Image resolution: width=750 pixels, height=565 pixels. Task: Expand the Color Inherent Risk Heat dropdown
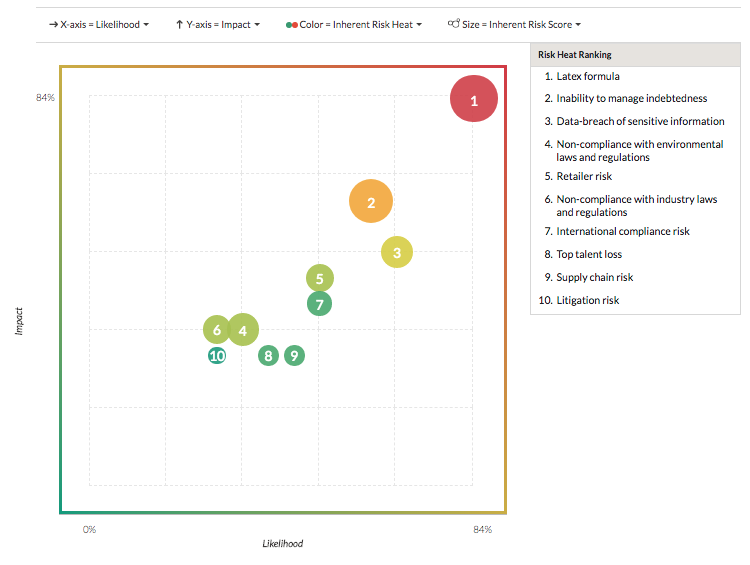coord(354,23)
